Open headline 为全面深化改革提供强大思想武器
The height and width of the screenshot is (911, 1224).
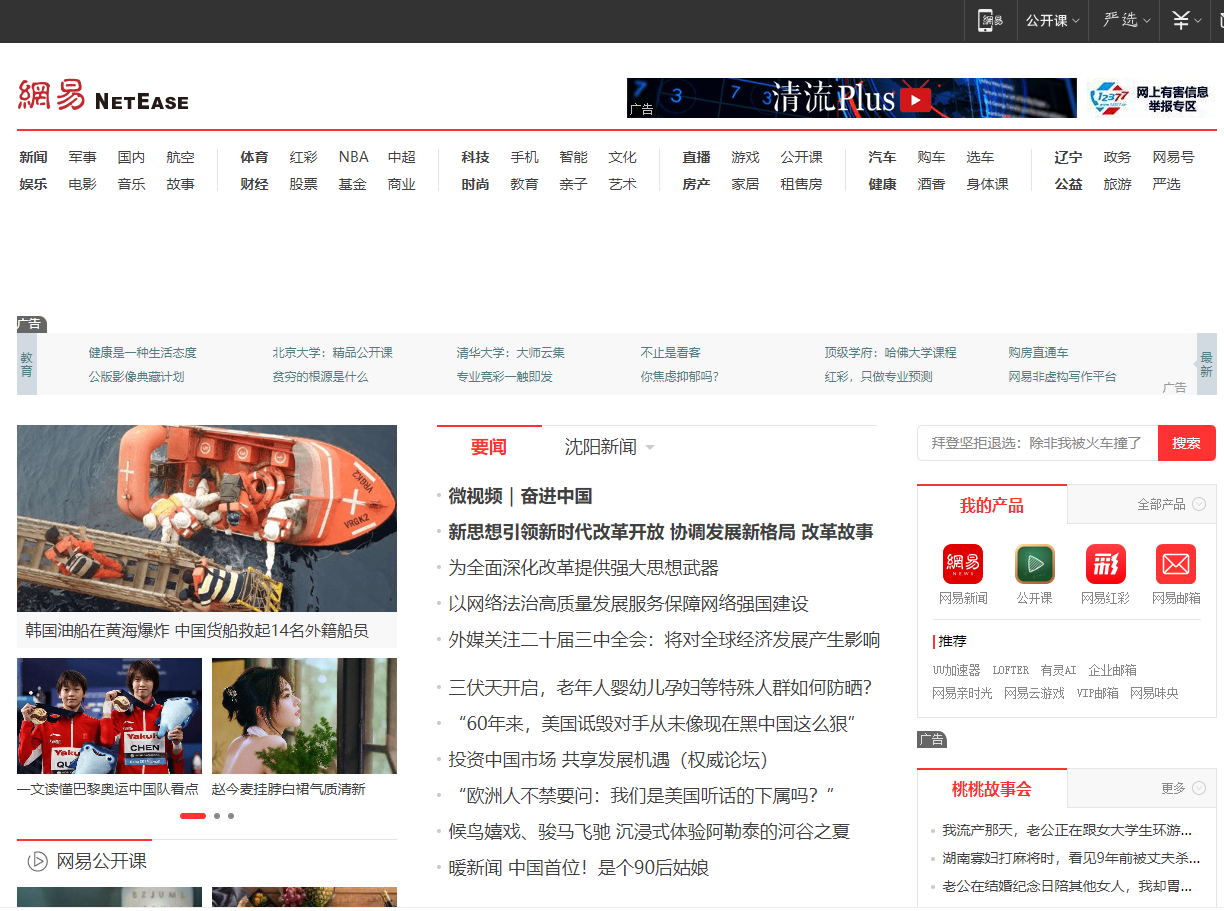coord(583,568)
